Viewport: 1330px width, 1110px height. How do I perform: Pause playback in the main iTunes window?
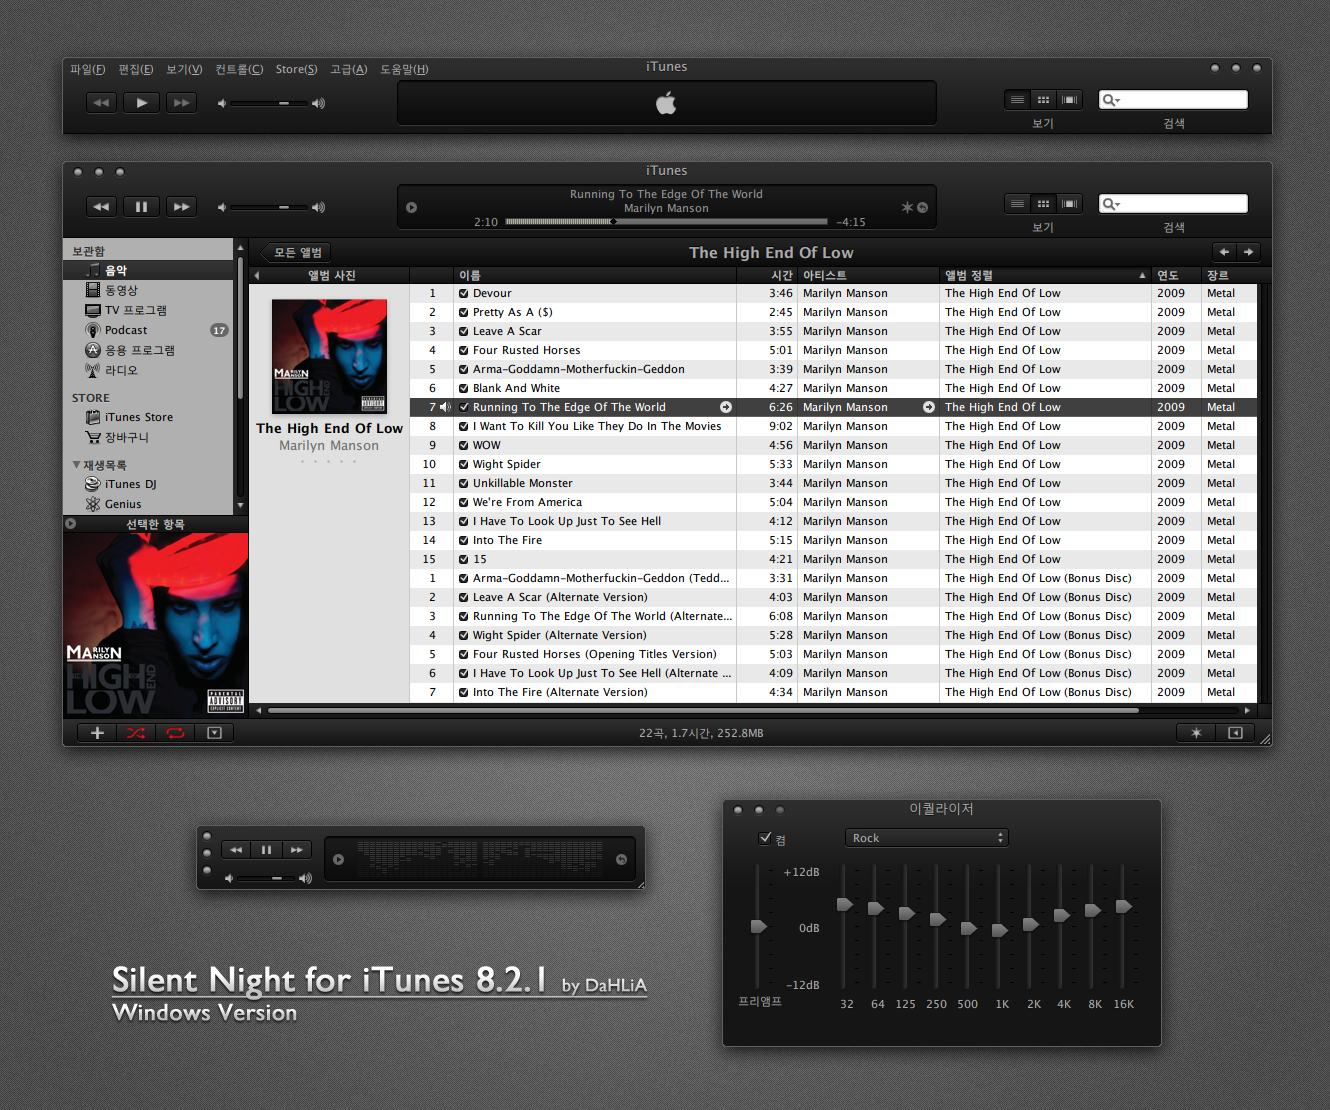point(141,207)
